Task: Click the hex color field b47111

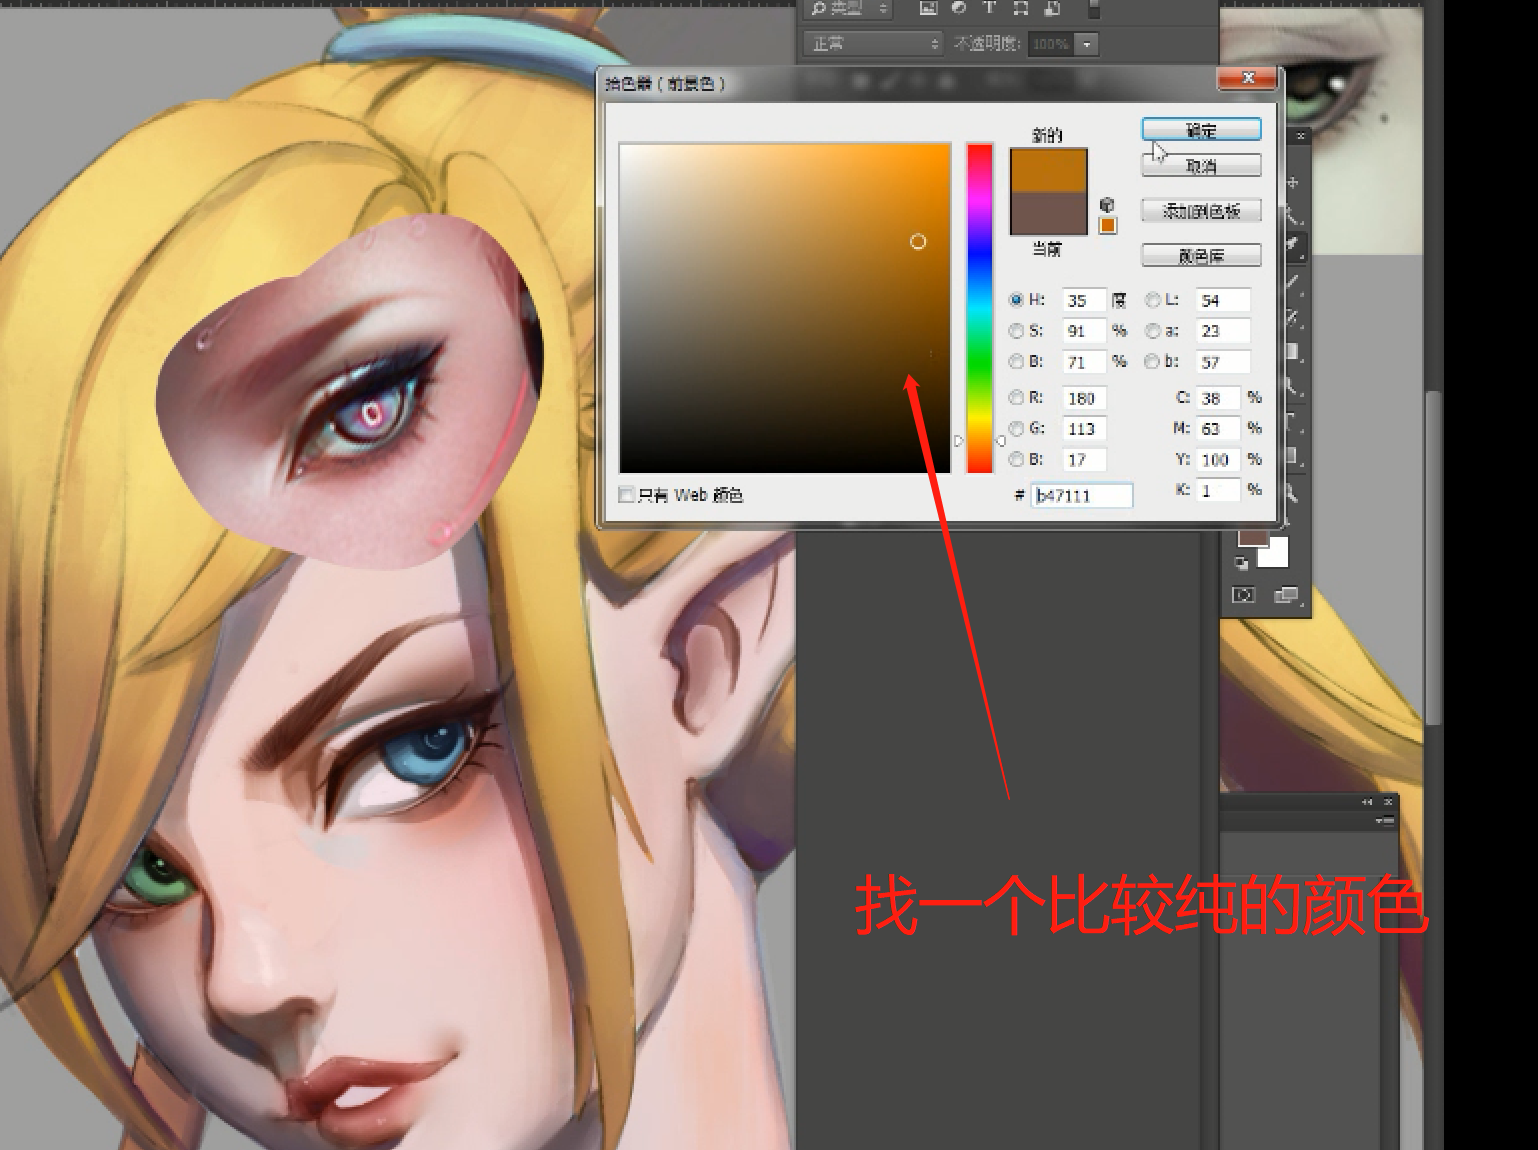Action: [x=1083, y=495]
